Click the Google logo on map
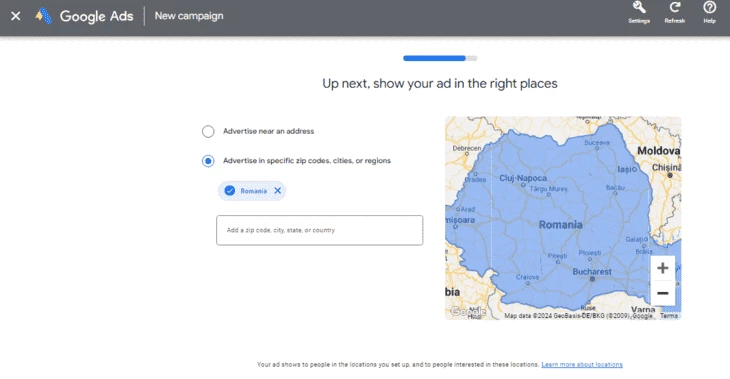The image size is (730, 379). pyautogui.click(x=468, y=311)
